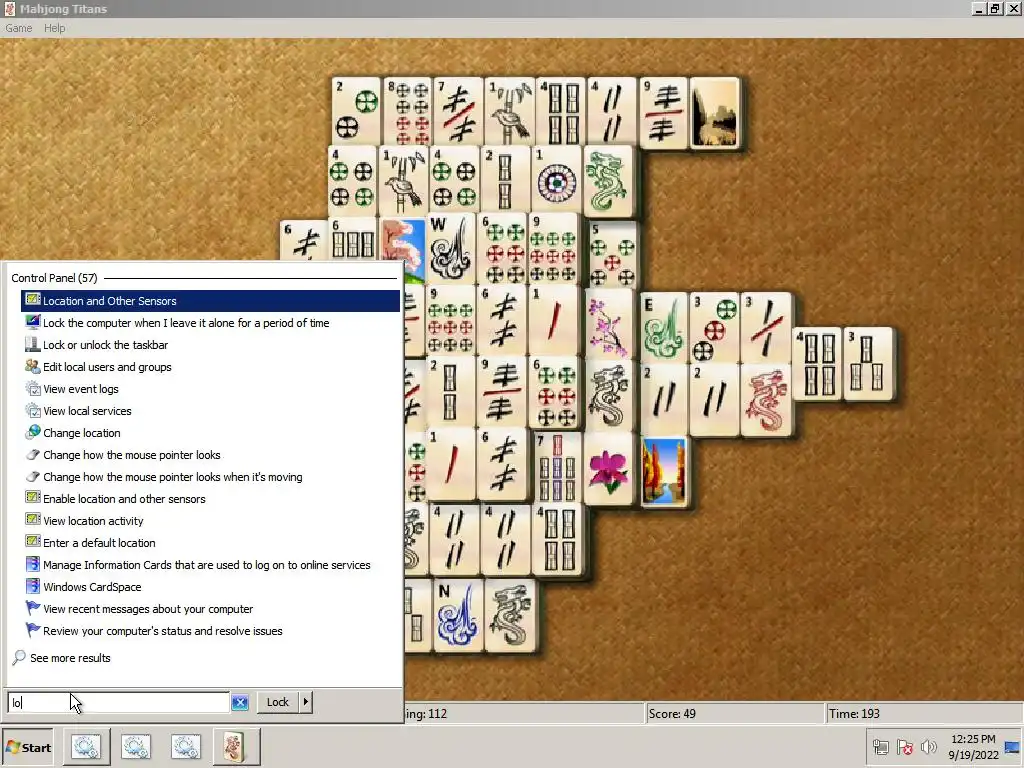
Task: Select Lock or unlock the taskbar result
Action: pos(210,345)
